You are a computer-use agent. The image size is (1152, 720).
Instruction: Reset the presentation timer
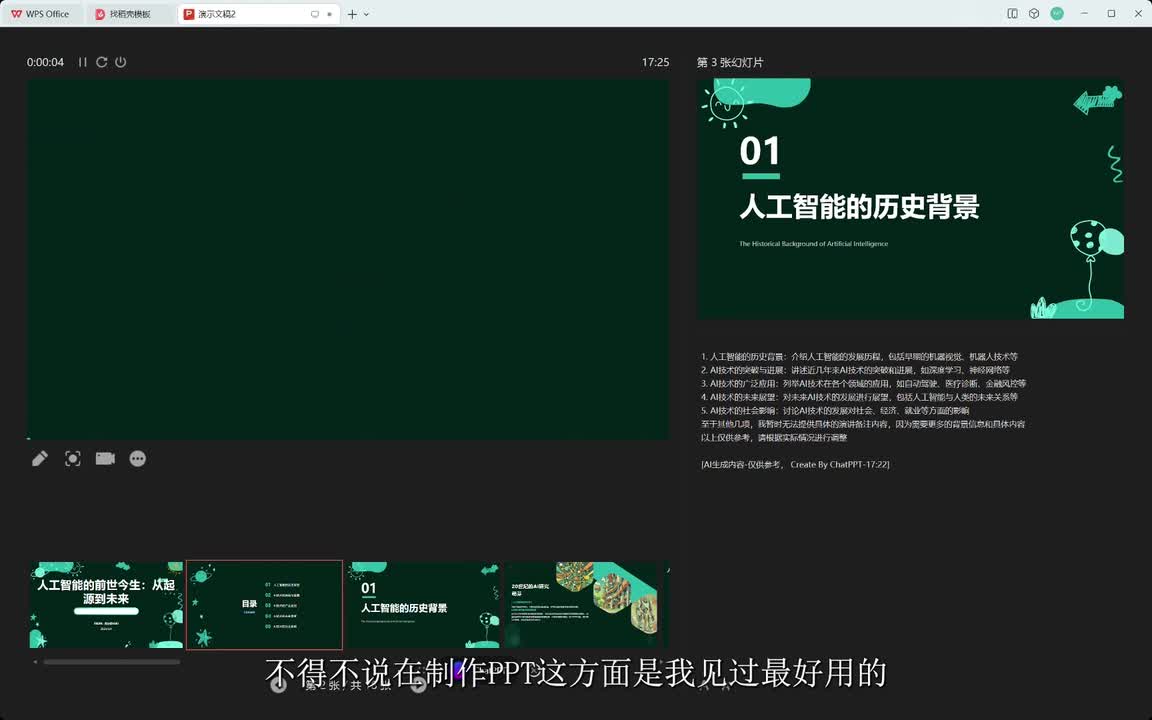point(101,62)
